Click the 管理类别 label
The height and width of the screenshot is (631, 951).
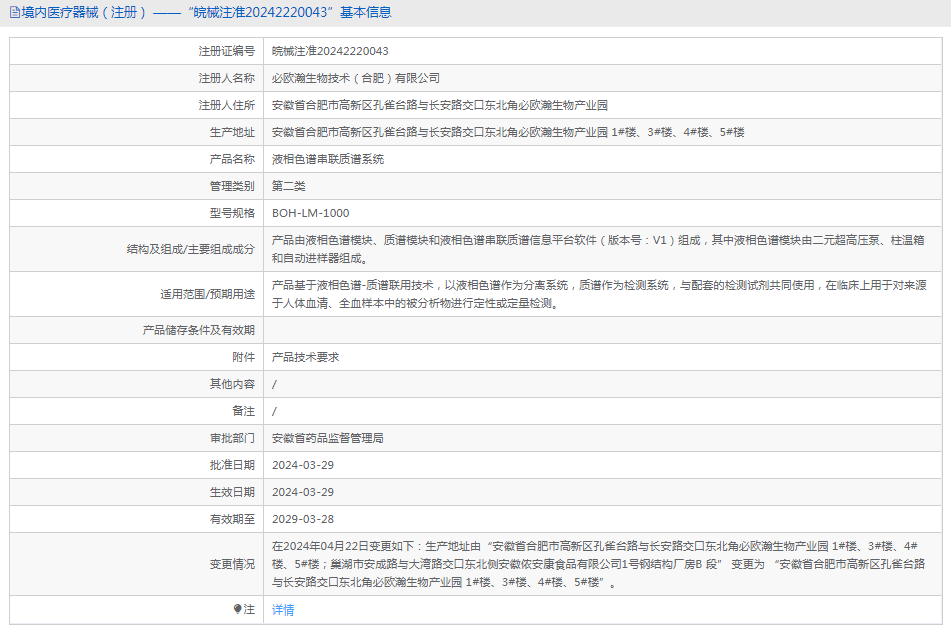pyautogui.click(x=232, y=186)
